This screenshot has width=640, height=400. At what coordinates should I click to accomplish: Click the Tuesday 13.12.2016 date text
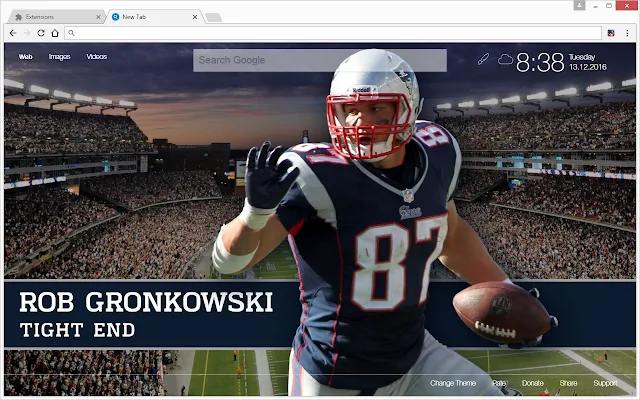coord(588,62)
